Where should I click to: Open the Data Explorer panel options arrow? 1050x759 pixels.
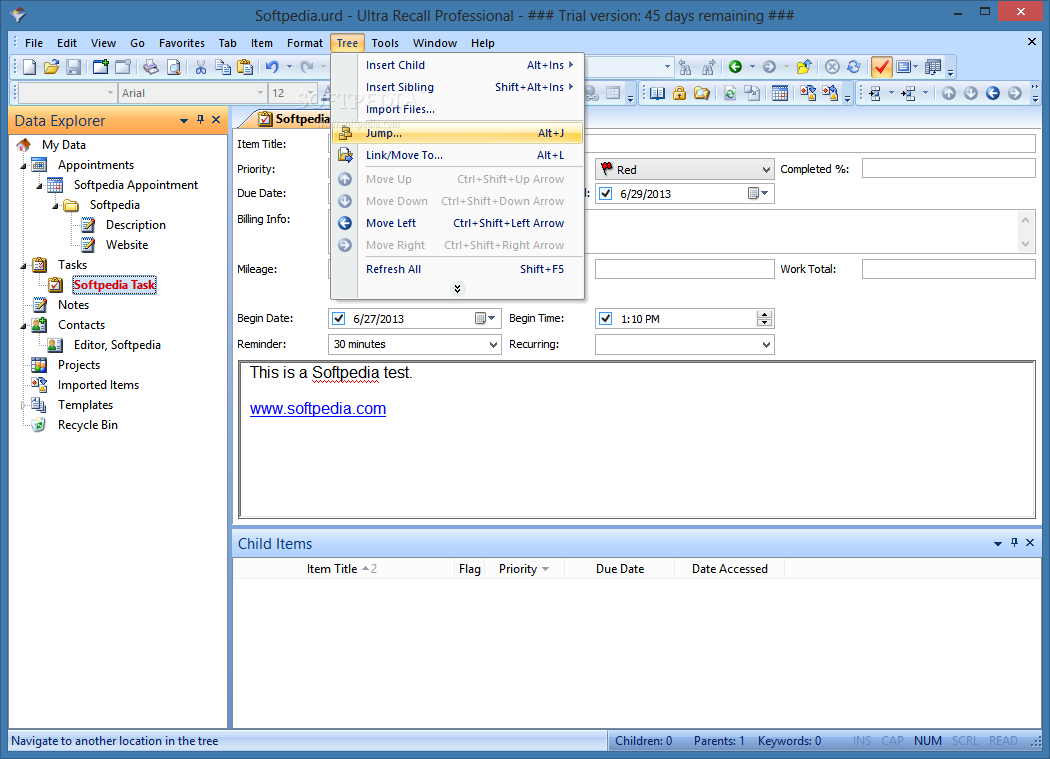pos(183,121)
